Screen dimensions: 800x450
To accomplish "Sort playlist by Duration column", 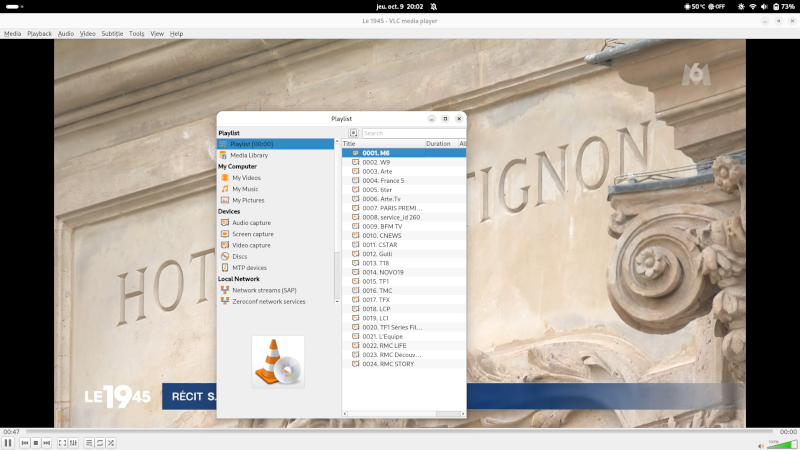I will 442,144.
